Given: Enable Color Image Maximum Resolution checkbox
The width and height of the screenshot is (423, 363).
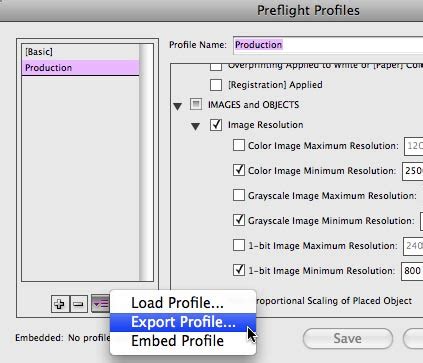Looking at the screenshot, I should click(239, 145).
